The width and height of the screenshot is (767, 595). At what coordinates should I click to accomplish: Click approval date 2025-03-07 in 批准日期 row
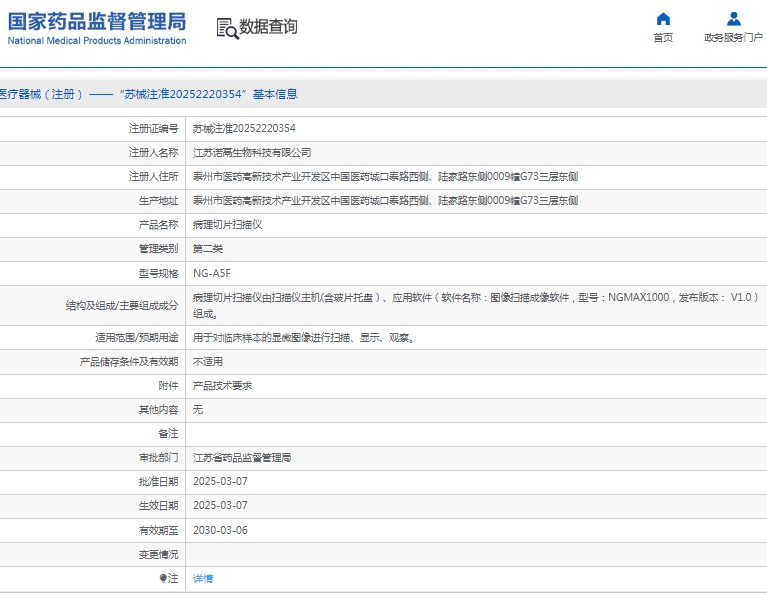pos(220,481)
